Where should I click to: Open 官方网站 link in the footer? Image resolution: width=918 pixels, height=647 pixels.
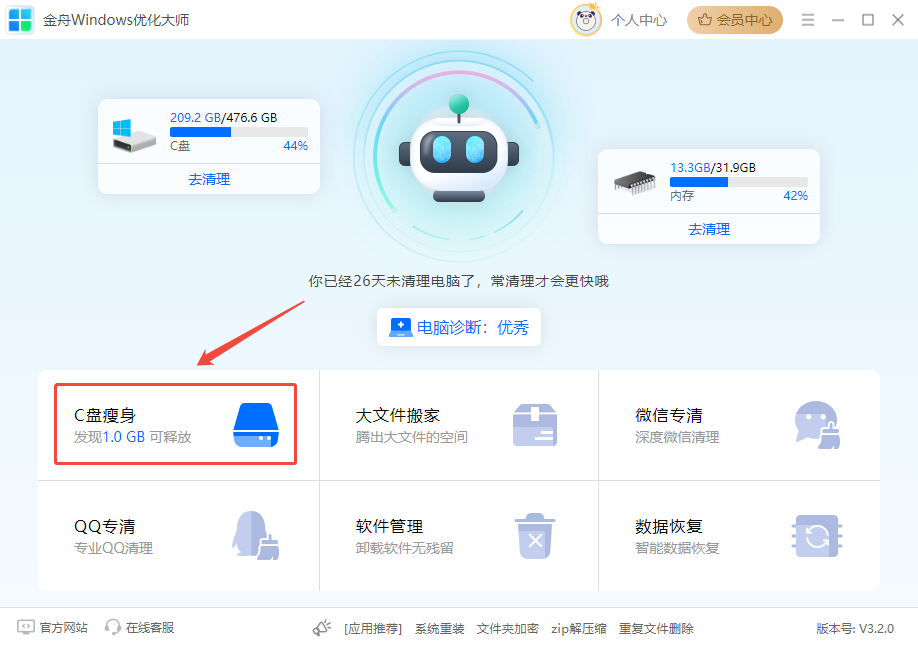click(63, 628)
